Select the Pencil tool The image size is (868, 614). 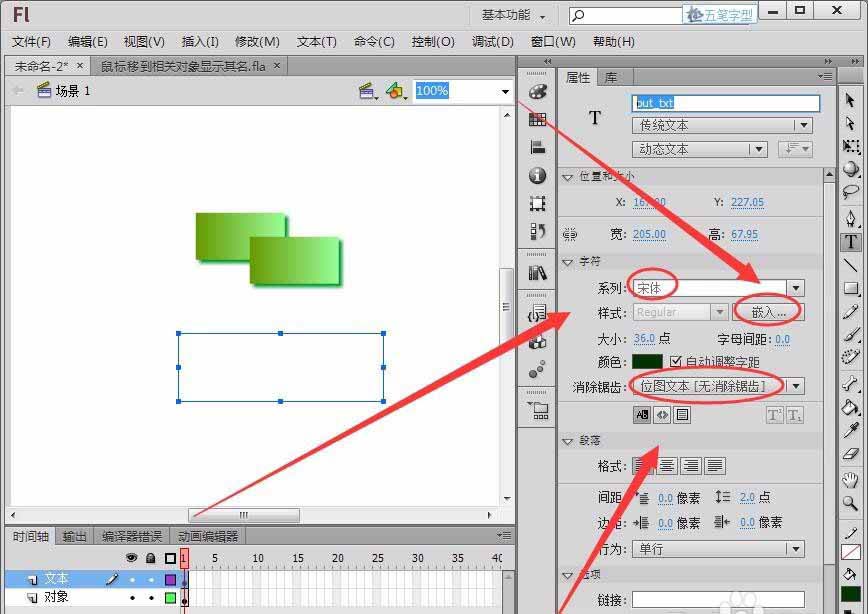pyautogui.click(x=850, y=312)
